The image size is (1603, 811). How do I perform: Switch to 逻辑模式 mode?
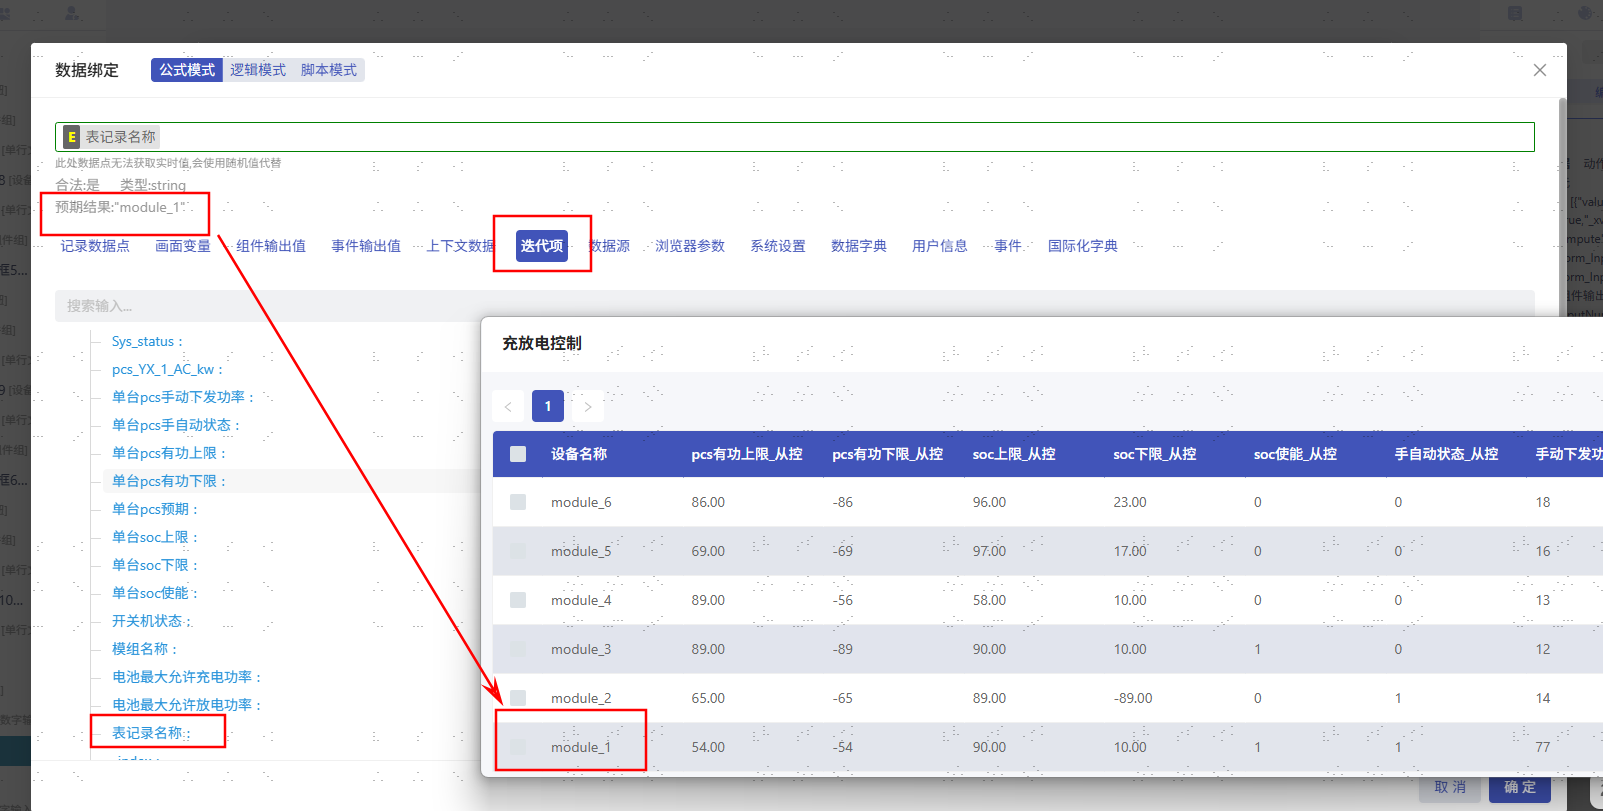(258, 70)
